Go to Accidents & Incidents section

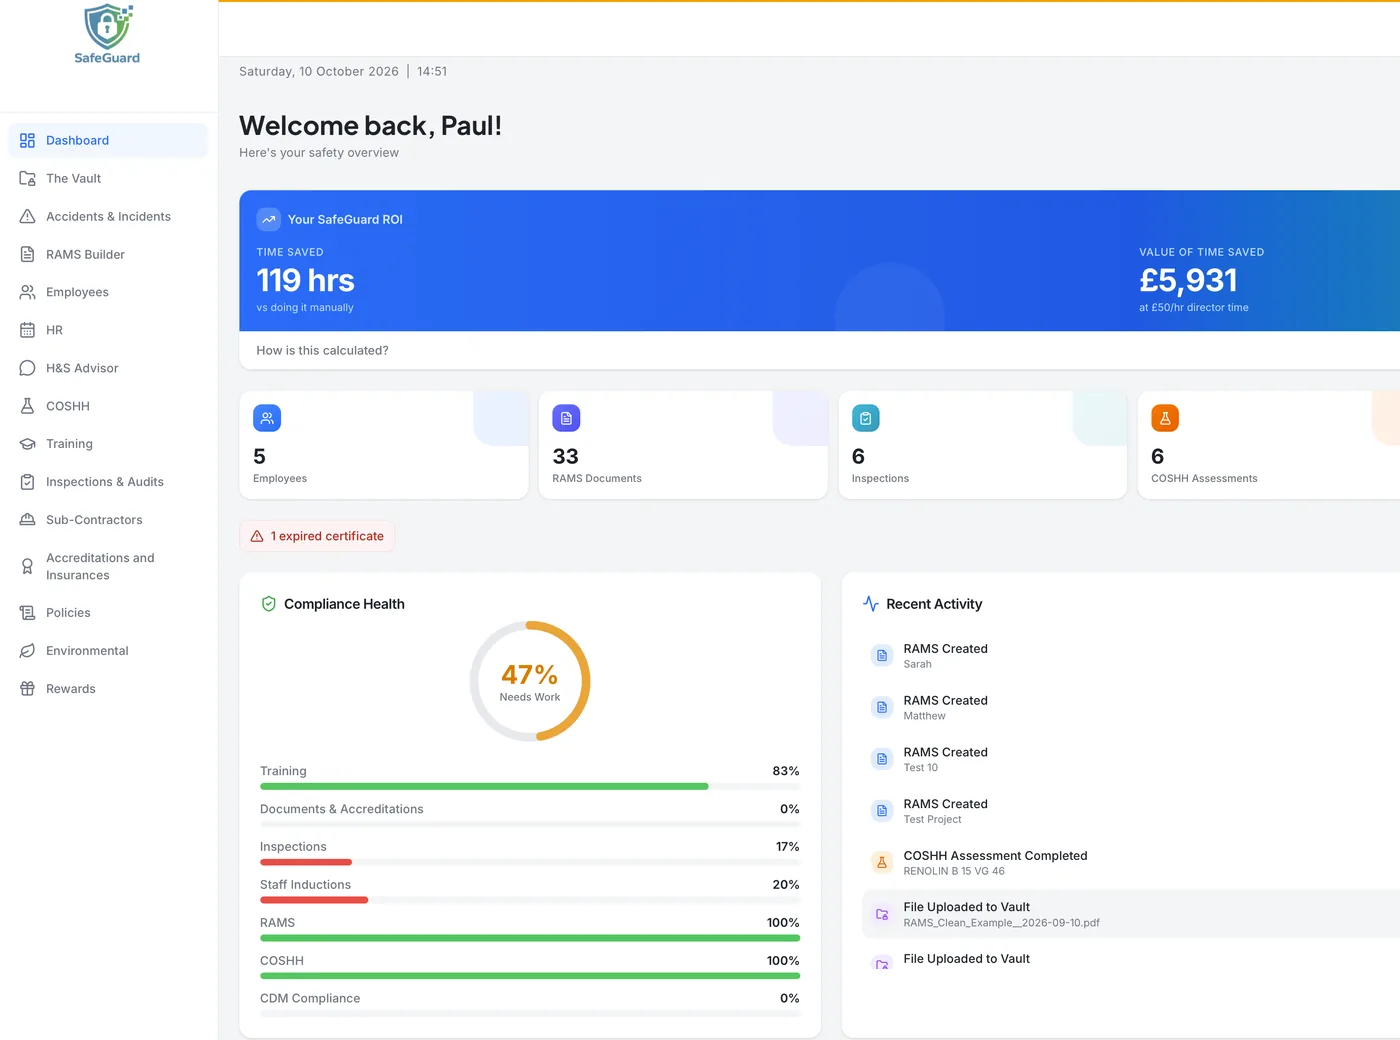pos(108,217)
